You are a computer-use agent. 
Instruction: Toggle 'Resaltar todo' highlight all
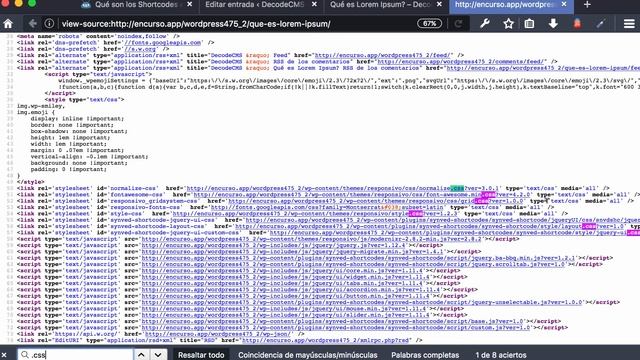[201, 355]
